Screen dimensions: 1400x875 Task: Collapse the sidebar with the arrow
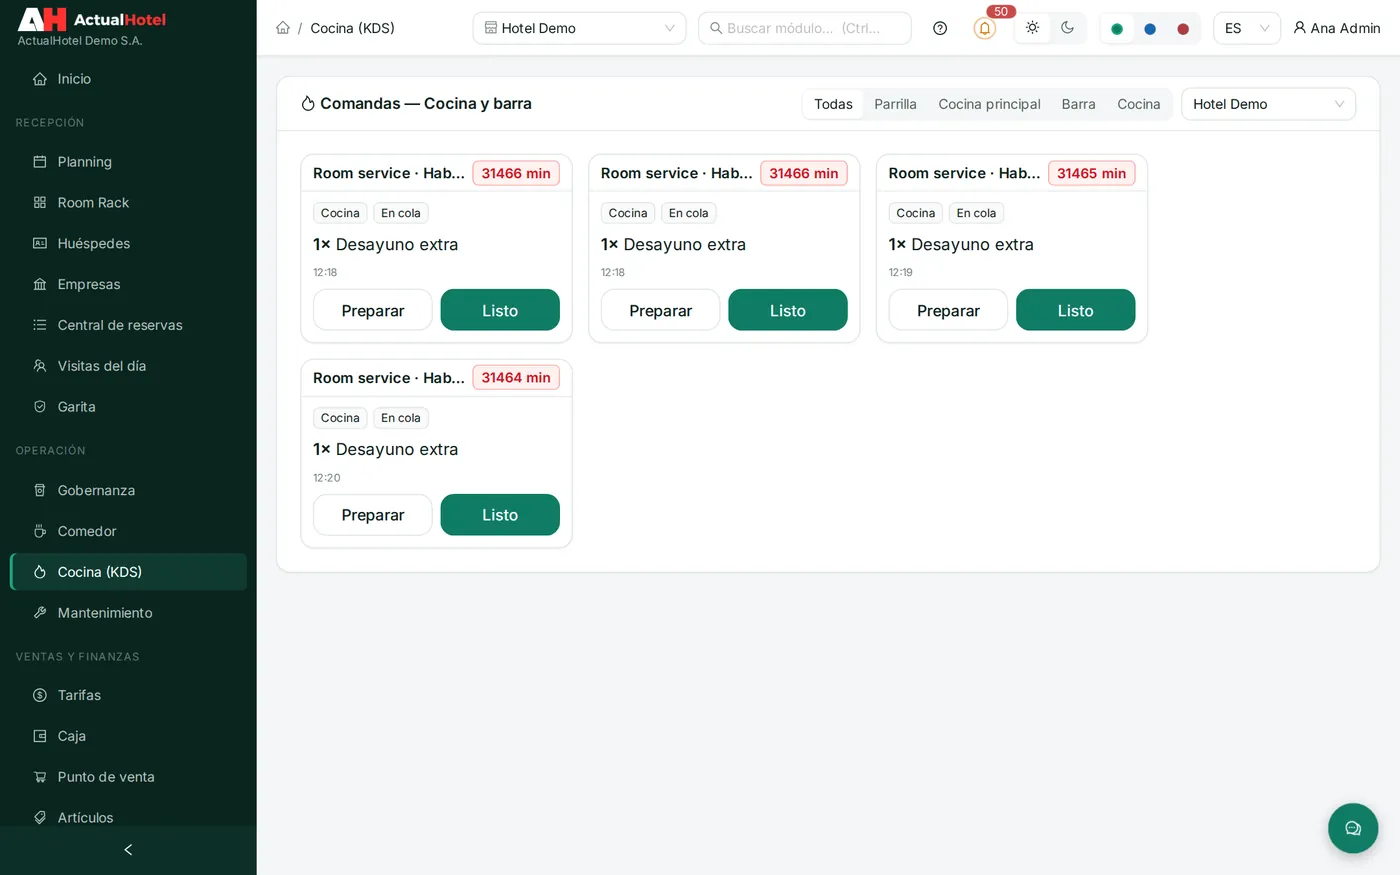(128, 850)
